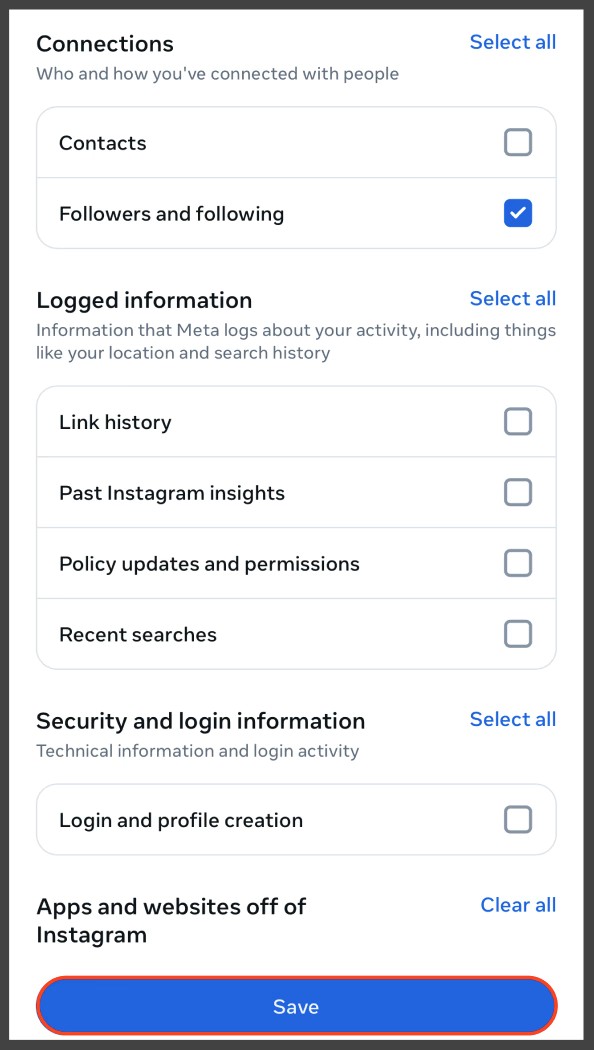Select all Logged information options

pos(513,298)
